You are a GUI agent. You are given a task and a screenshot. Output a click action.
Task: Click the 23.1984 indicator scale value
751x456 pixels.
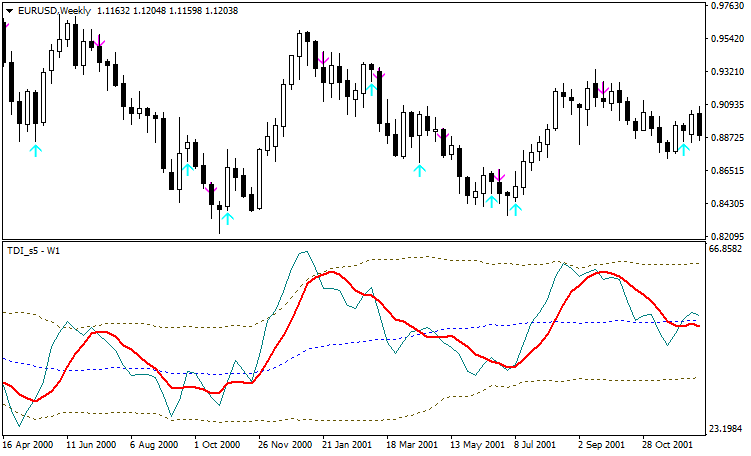tap(726, 428)
